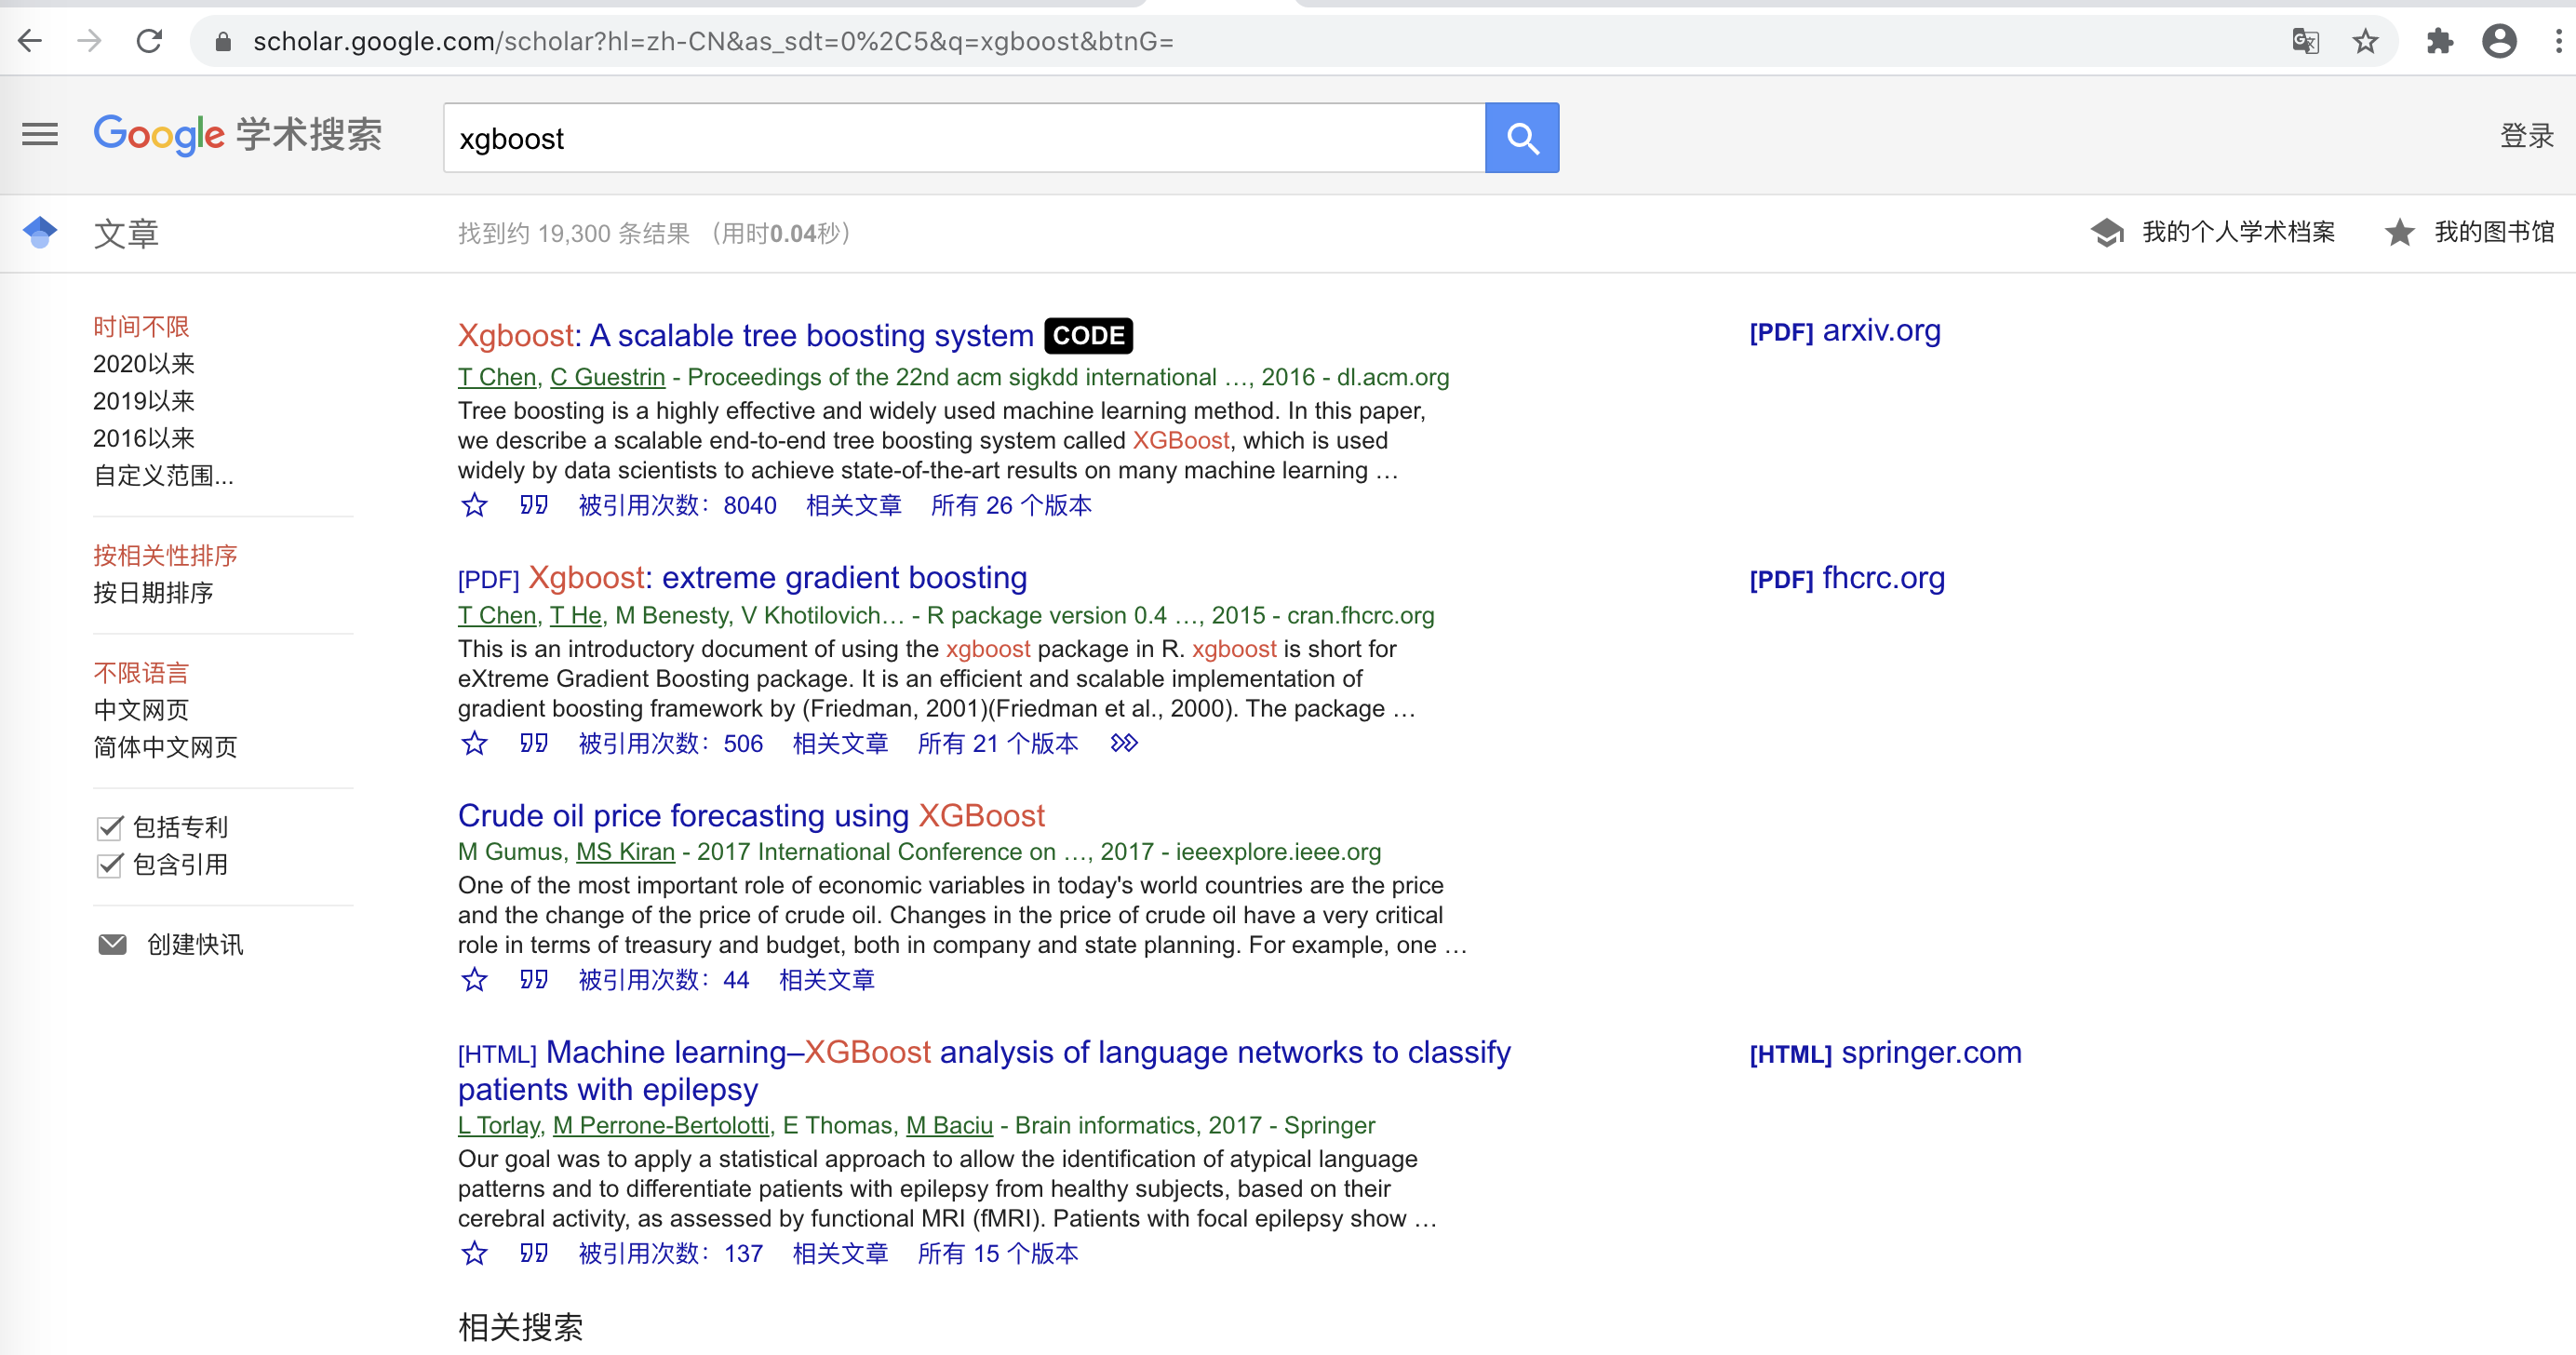Click author T Chen on first result
Screen dimensions: 2576x1355
[497, 377]
